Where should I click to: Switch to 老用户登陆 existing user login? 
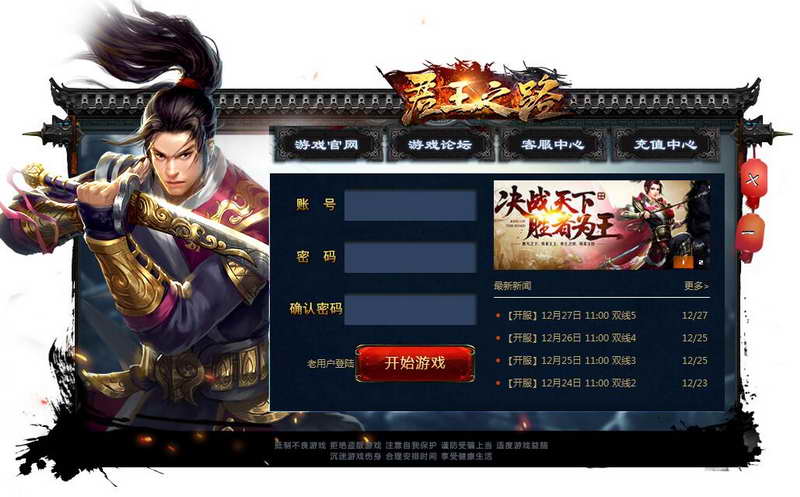[330, 364]
